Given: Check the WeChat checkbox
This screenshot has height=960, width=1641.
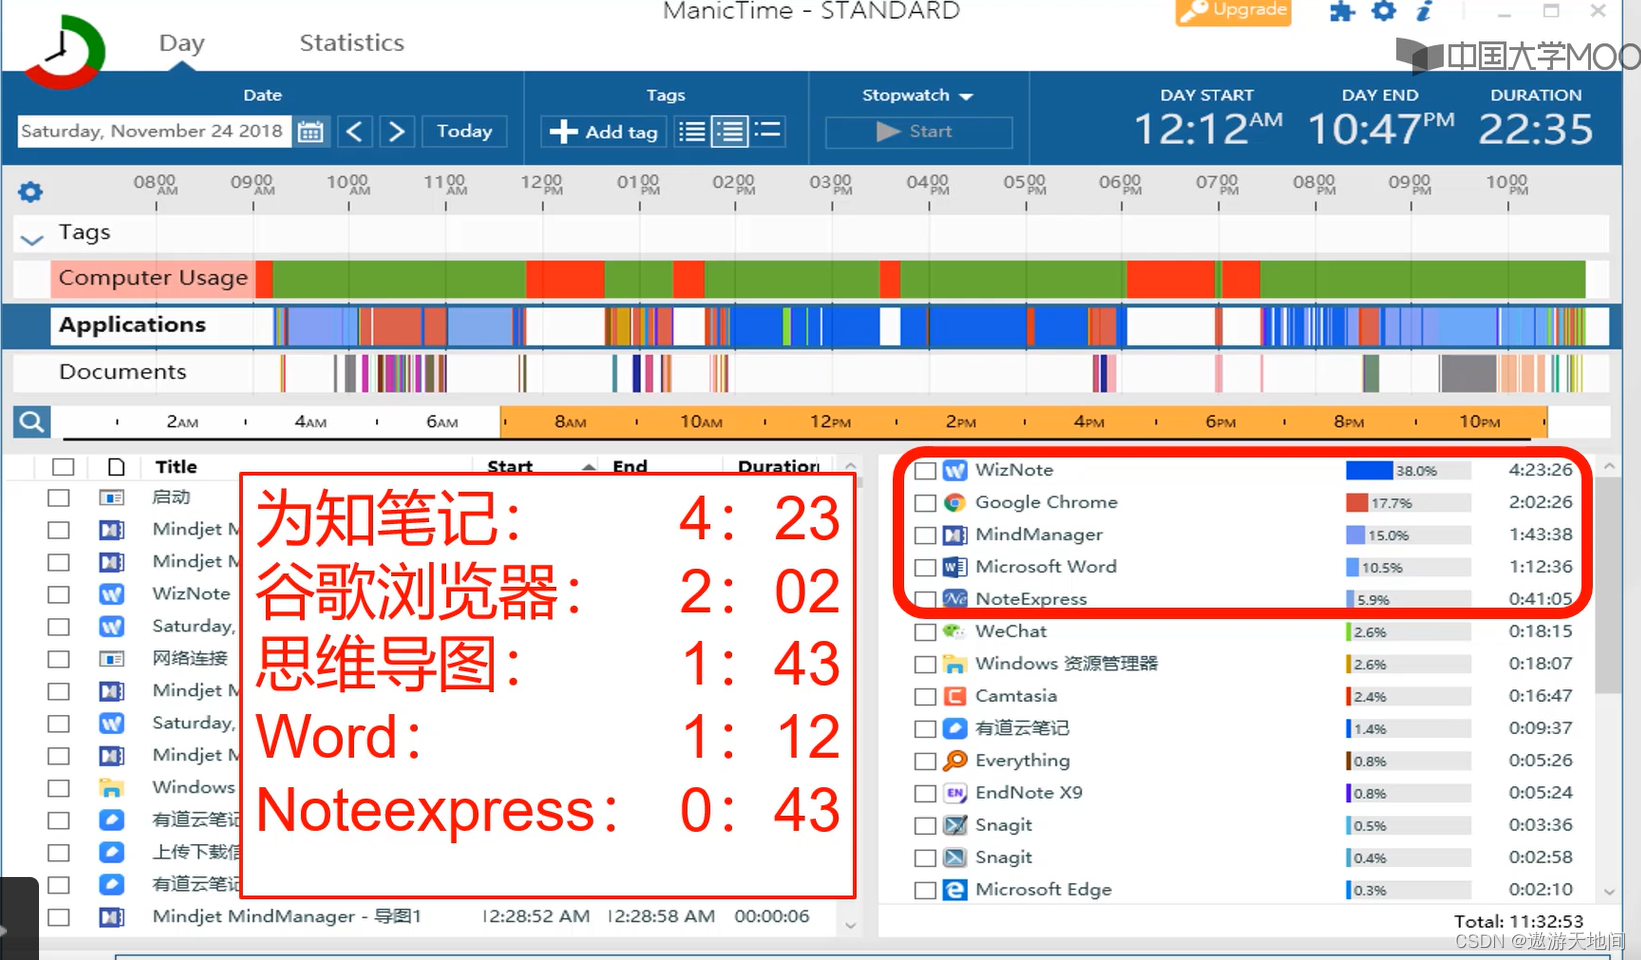Looking at the screenshot, I should (925, 632).
